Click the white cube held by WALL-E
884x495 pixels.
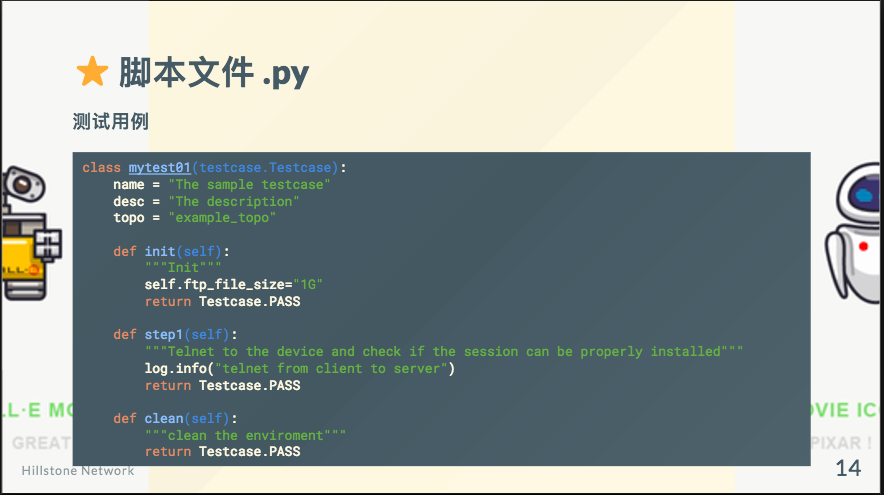[x=48, y=245]
